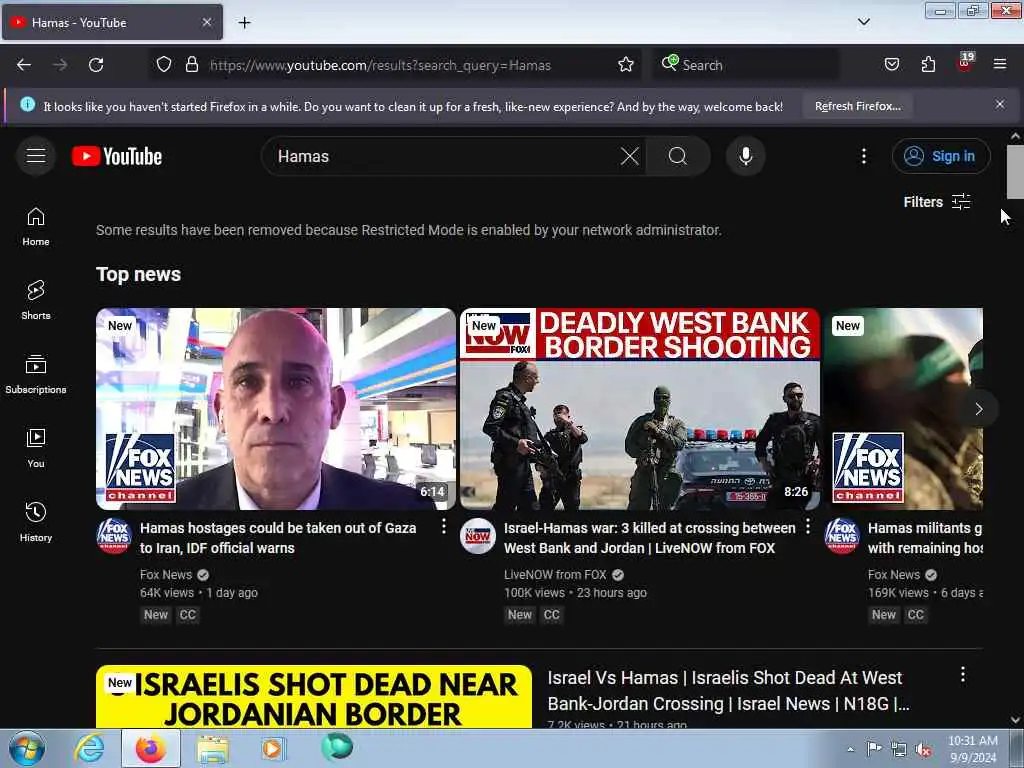This screenshot has width=1024, height=768.
Task: Click the YouTube logo
Action: pyautogui.click(x=117, y=156)
